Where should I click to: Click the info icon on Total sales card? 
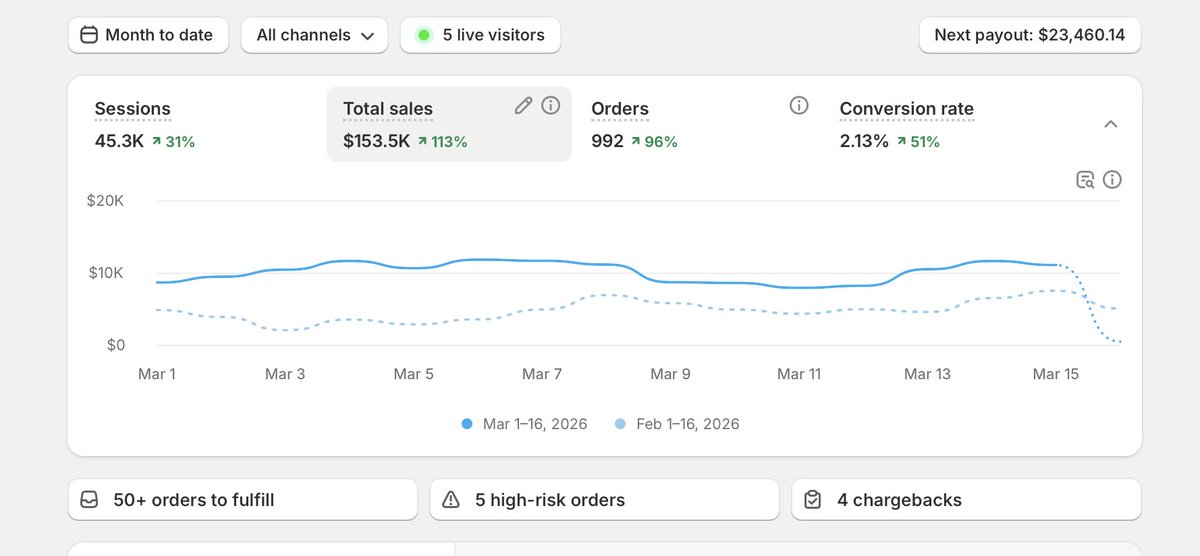click(x=551, y=105)
